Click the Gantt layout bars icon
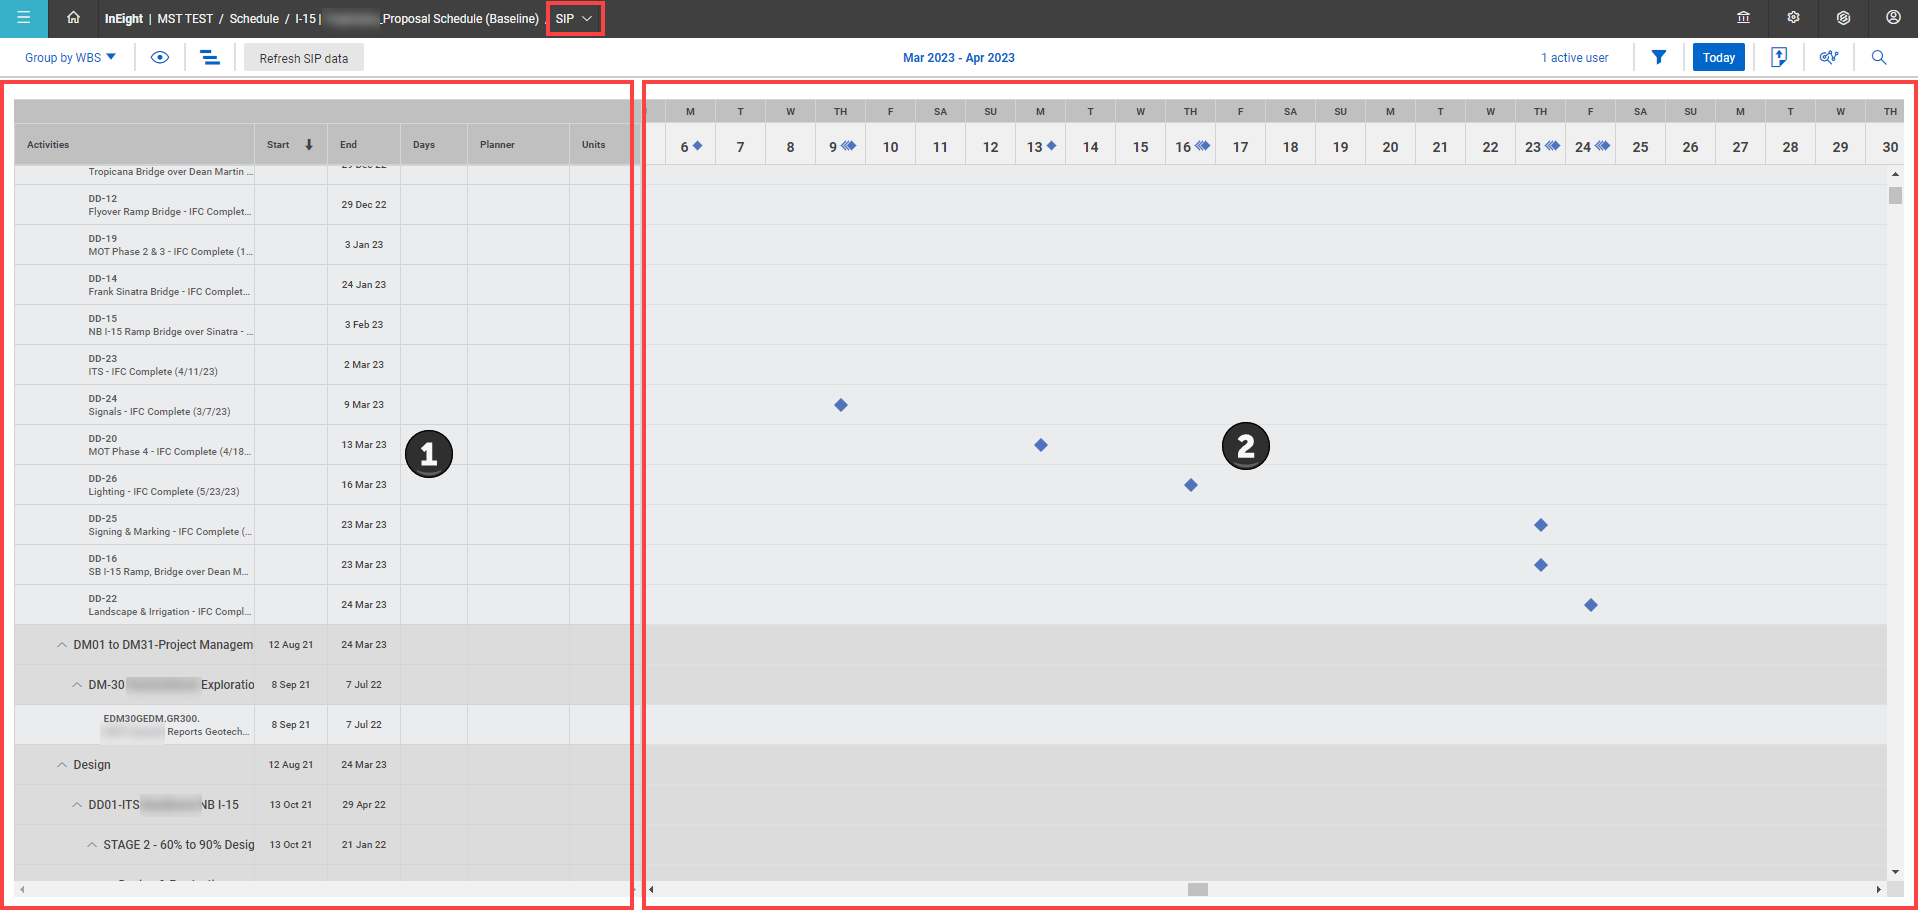This screenshot has width=1918, height=910. [x=210, y=57]
